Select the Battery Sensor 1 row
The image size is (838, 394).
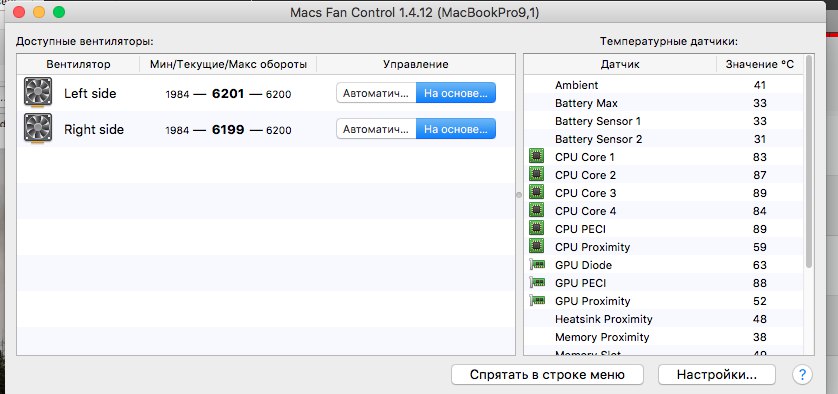click(x=663, y=121)
